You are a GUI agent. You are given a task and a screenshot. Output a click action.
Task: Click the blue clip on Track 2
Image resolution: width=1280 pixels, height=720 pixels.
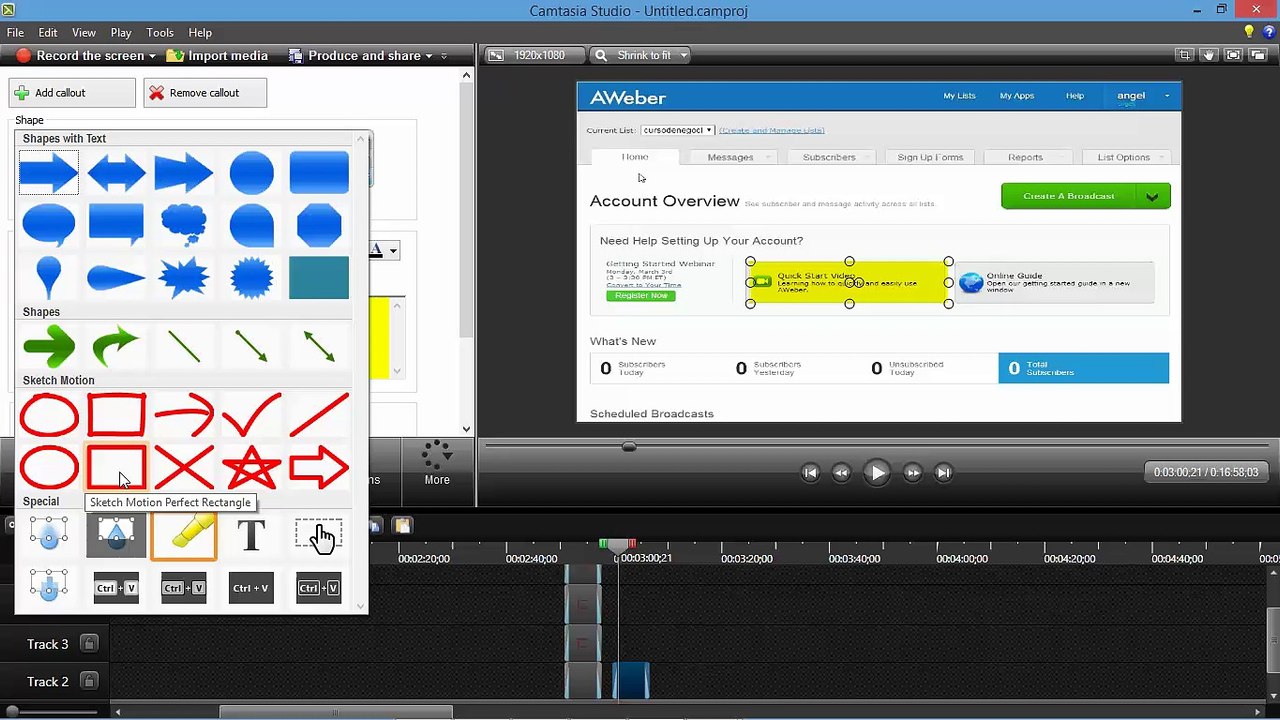tap(630, 681)
